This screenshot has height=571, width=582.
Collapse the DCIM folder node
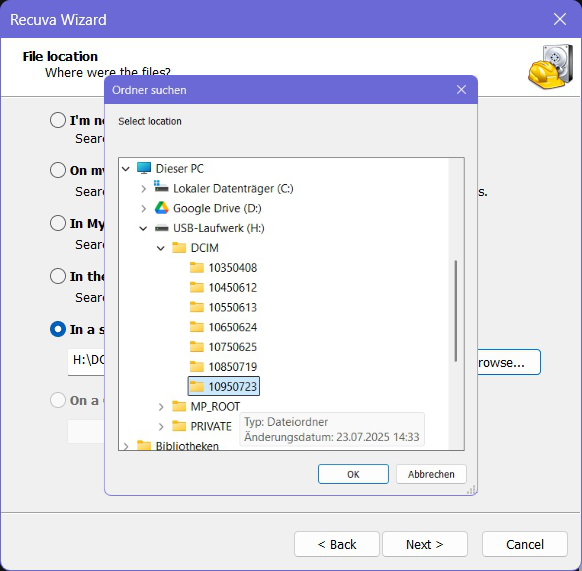tap(161, 248)
